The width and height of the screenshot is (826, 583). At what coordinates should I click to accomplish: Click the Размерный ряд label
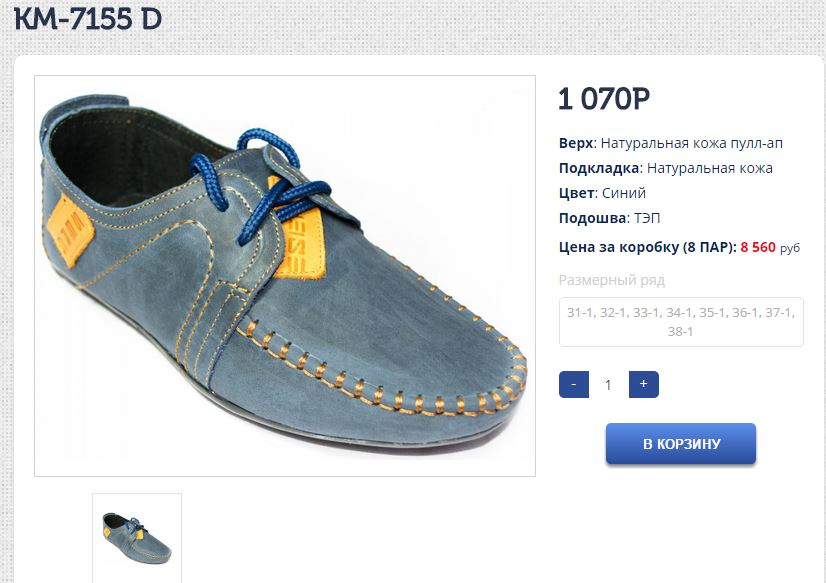(611, 280)
